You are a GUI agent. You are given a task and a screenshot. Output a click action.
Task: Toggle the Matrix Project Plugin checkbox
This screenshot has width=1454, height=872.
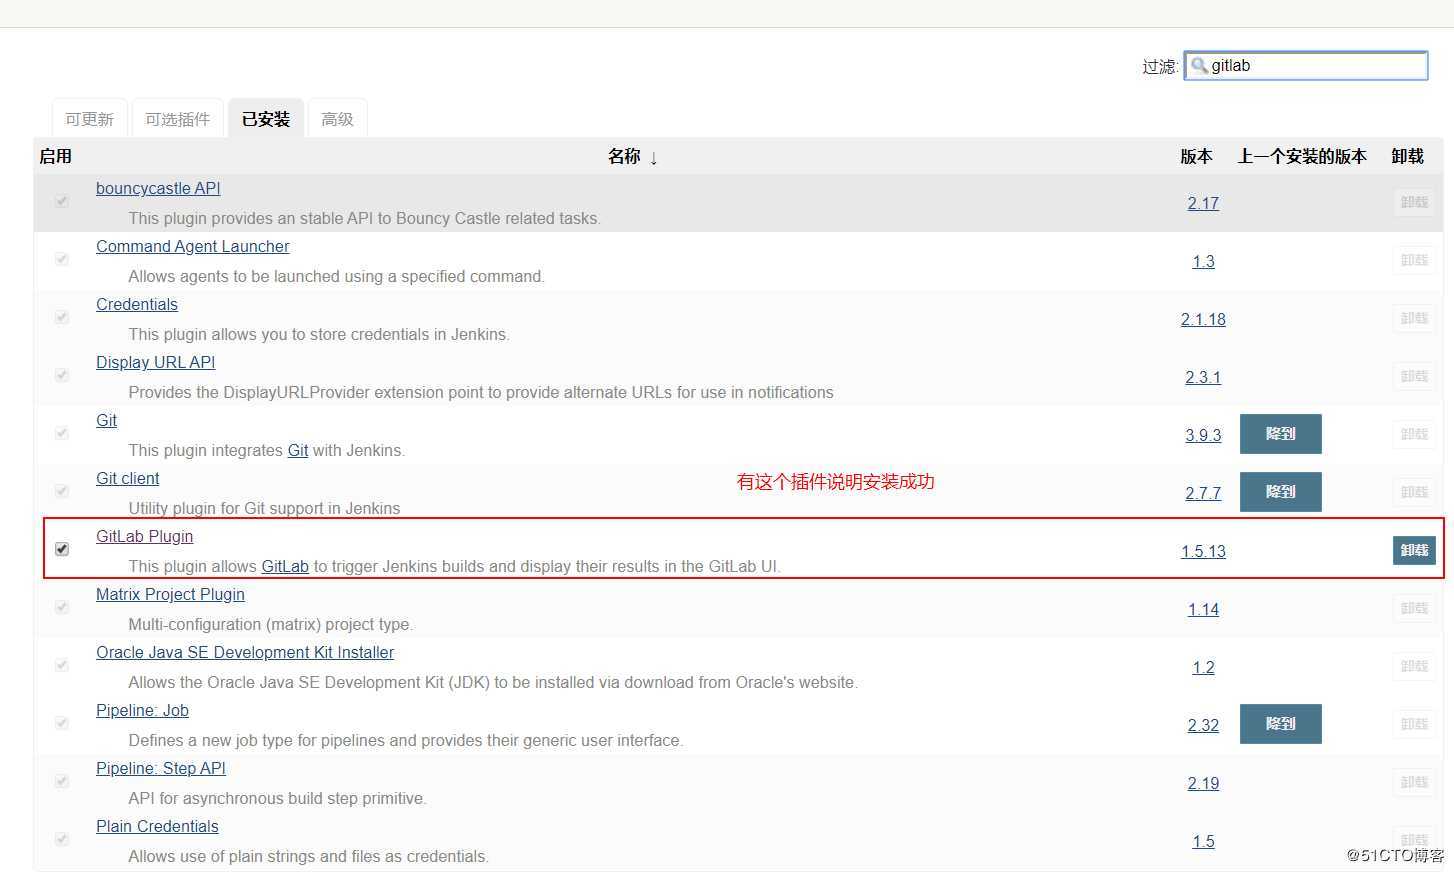(x=62, y=607)
